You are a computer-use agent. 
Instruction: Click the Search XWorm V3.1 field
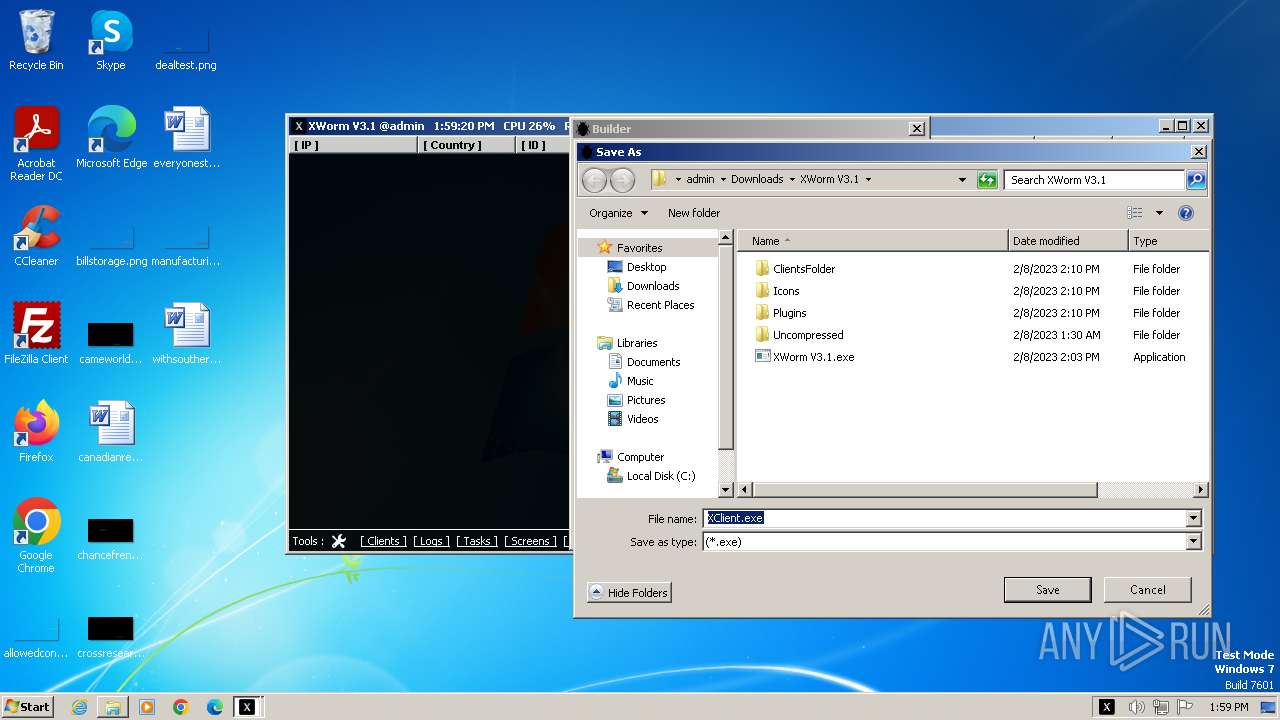coord(1094,180)
